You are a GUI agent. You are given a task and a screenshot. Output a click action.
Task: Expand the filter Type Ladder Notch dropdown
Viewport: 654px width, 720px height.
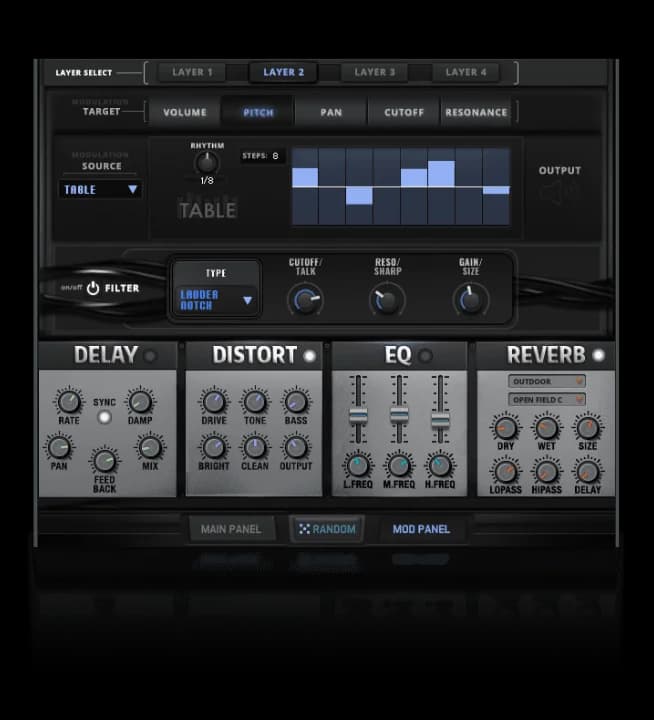pyautogui.click(x=216, y=300)
